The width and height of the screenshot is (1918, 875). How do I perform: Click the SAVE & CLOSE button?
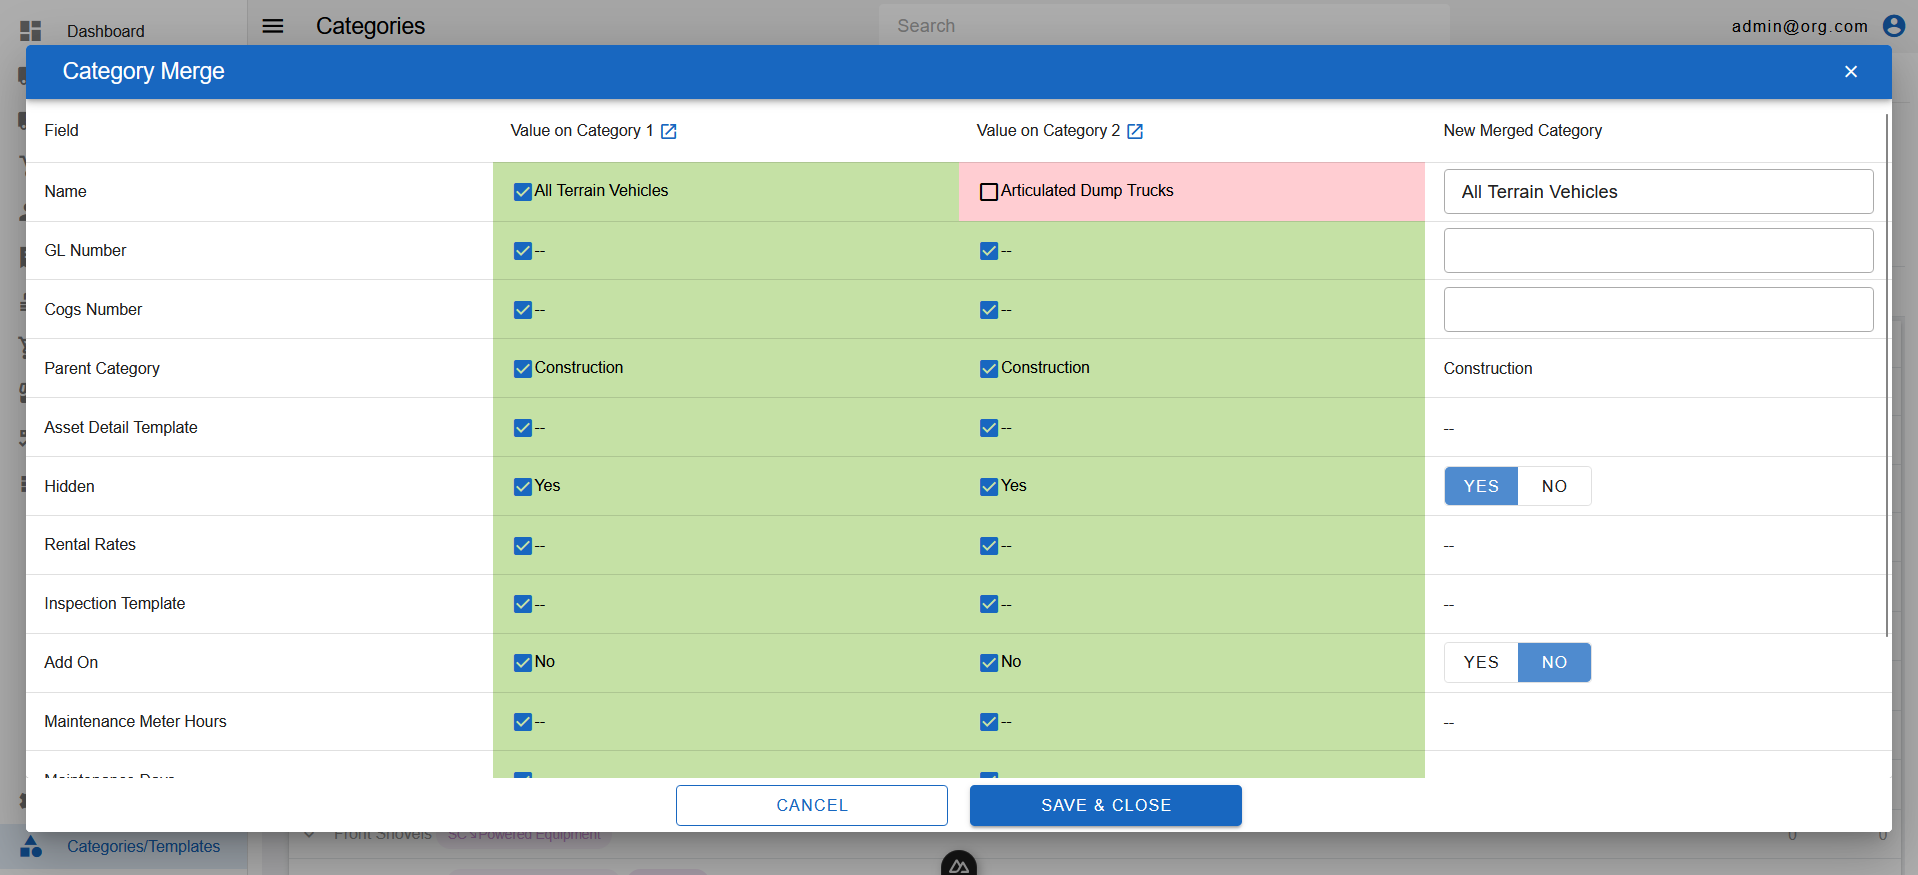click(x=1105, y=806)
